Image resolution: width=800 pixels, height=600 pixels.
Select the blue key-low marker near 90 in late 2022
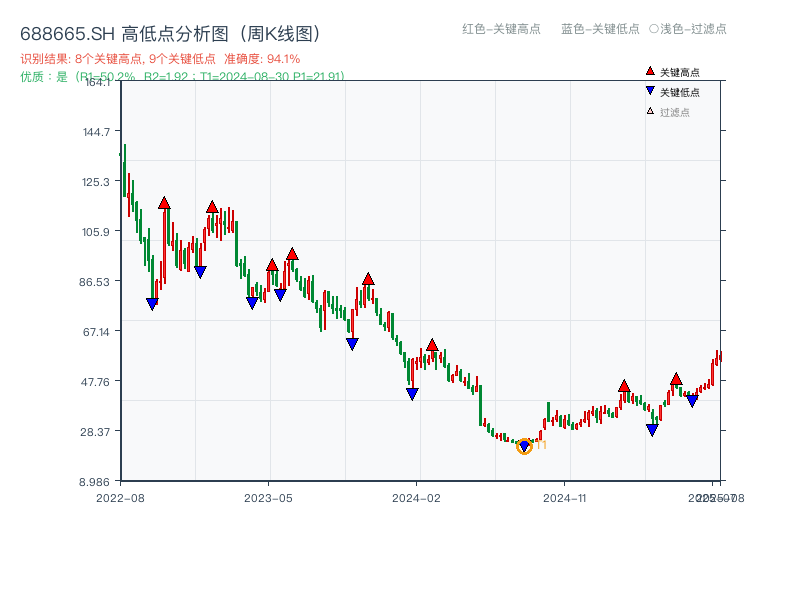[200, 272]
